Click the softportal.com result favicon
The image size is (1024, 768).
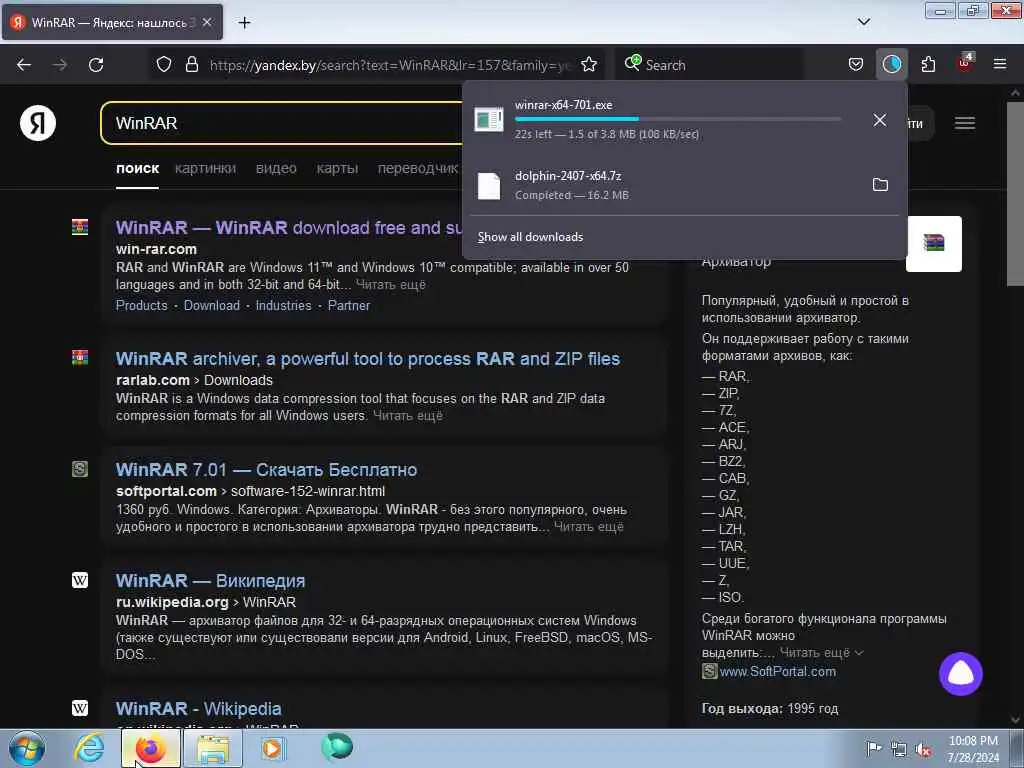80,469
